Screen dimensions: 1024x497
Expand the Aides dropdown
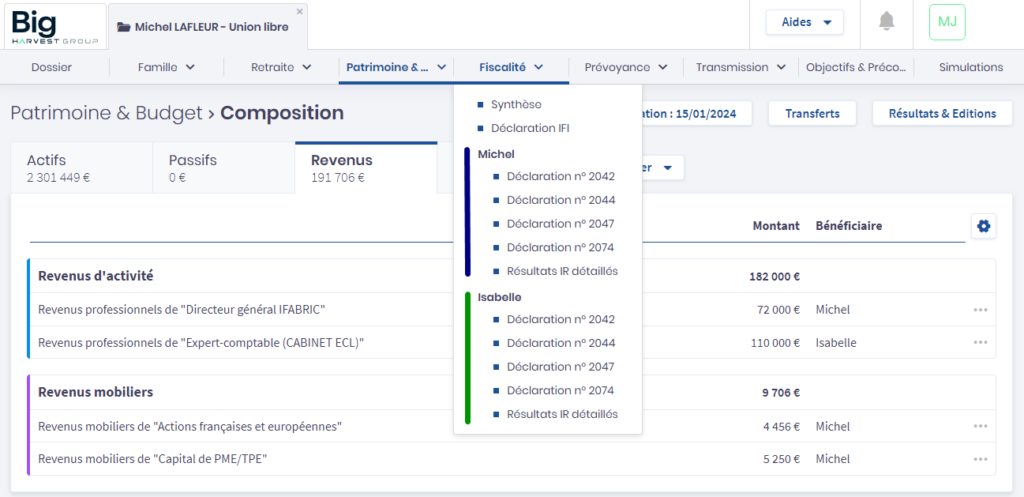804,22
